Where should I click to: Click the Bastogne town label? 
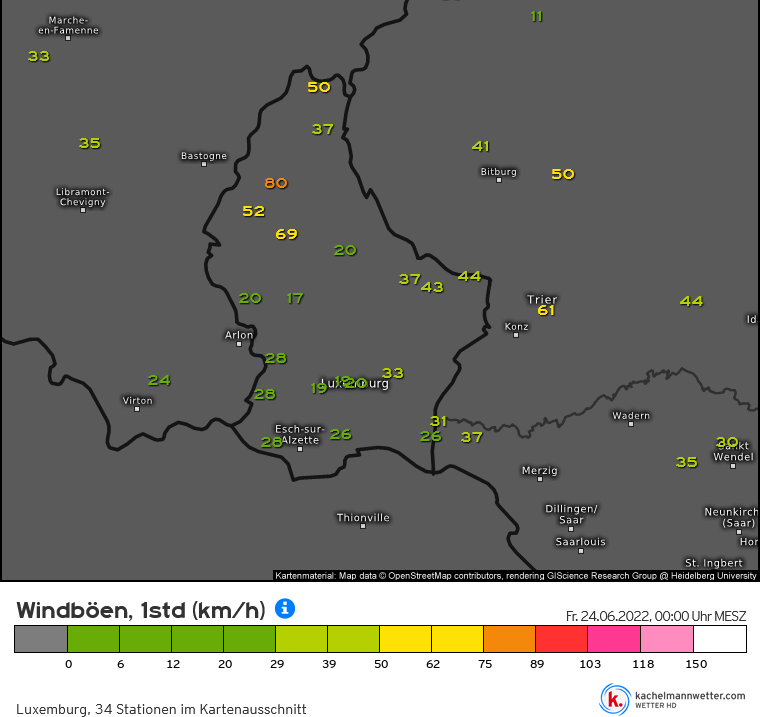(204, 156)
